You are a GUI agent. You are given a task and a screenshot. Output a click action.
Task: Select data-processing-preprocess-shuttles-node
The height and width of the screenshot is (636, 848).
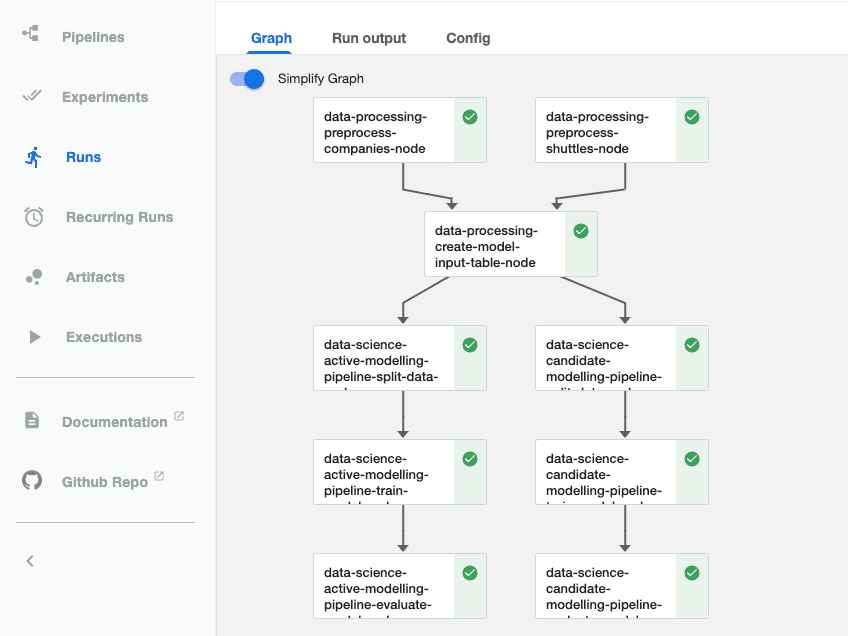tap(621, 130)
